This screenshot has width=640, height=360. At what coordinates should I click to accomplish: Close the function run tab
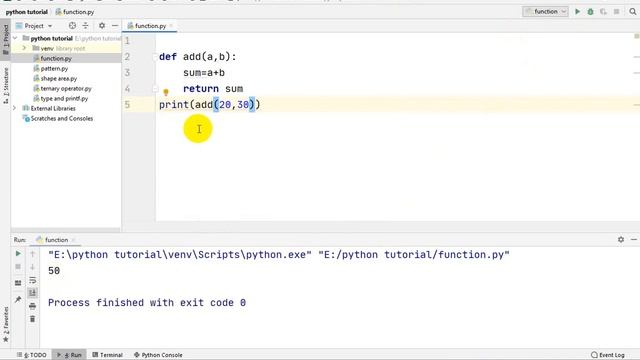click(x=73, y=240)
